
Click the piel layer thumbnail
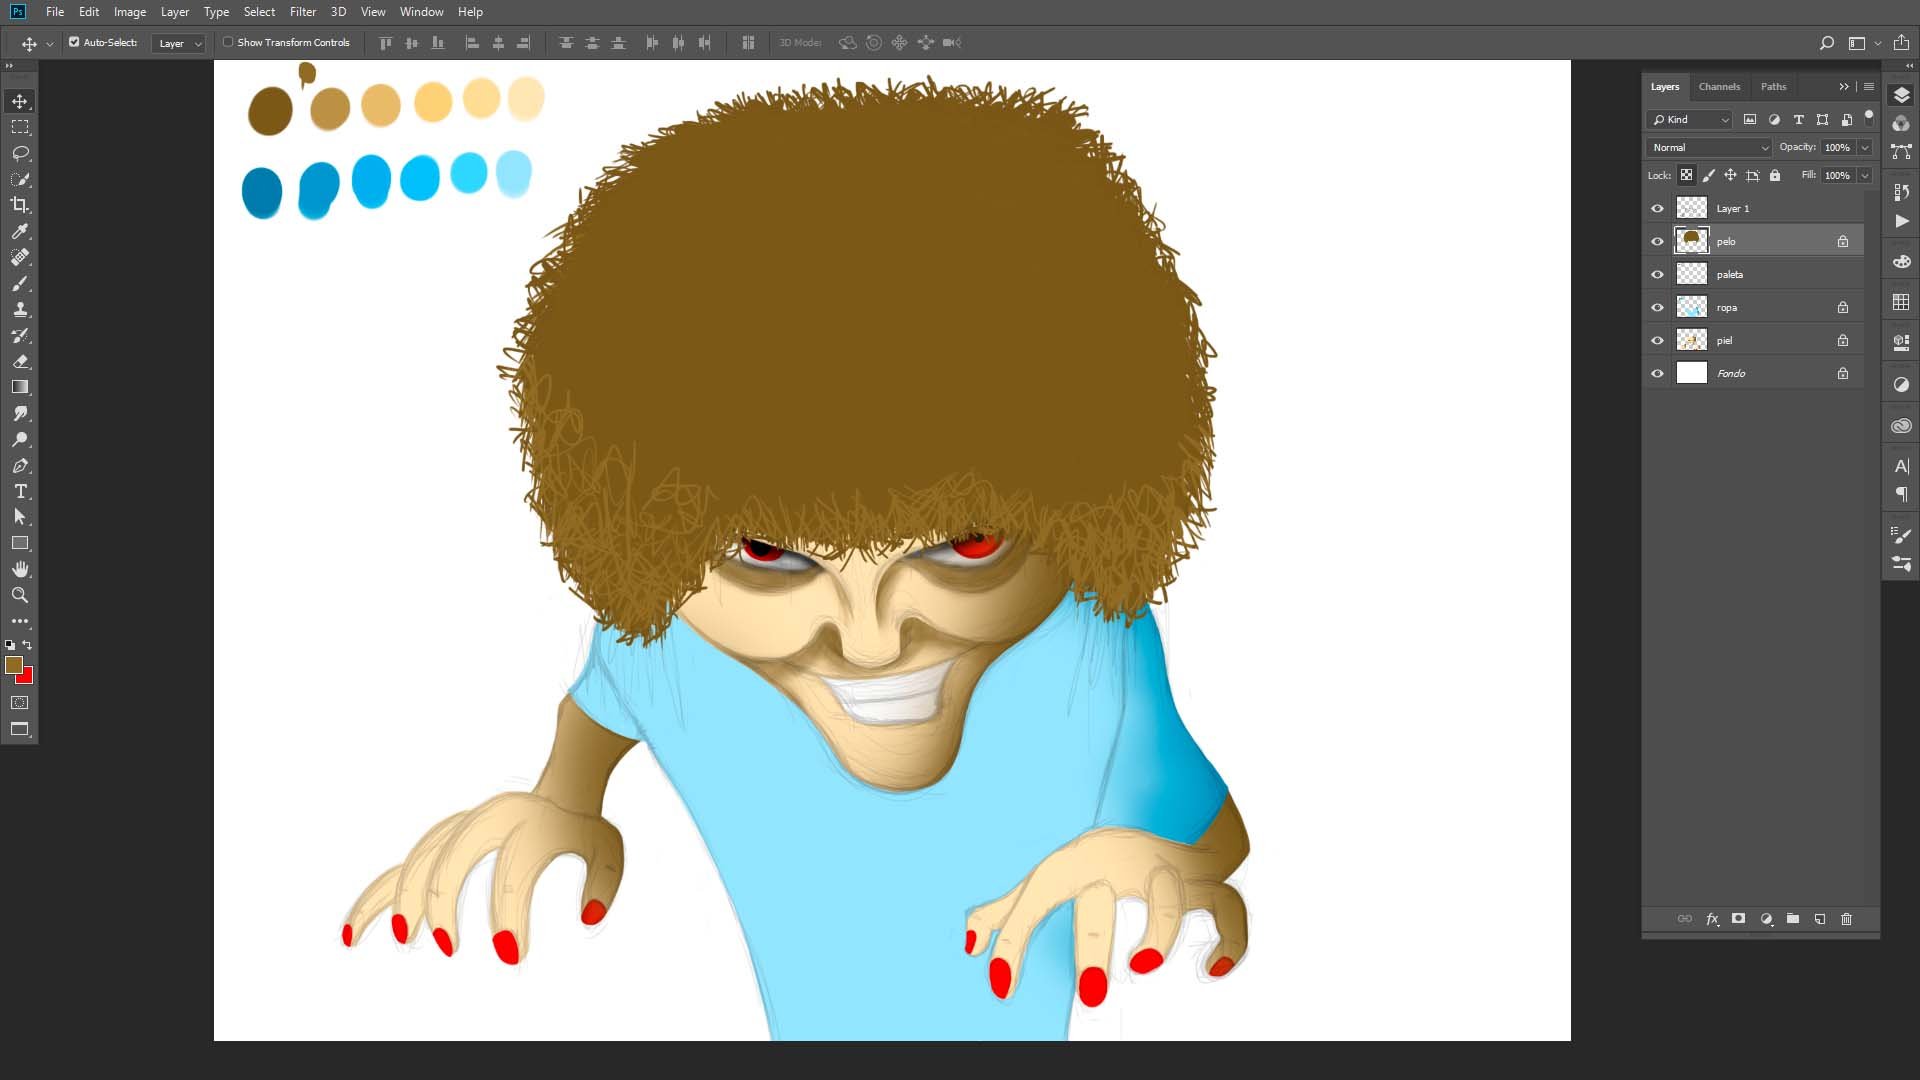point(1691,340)
